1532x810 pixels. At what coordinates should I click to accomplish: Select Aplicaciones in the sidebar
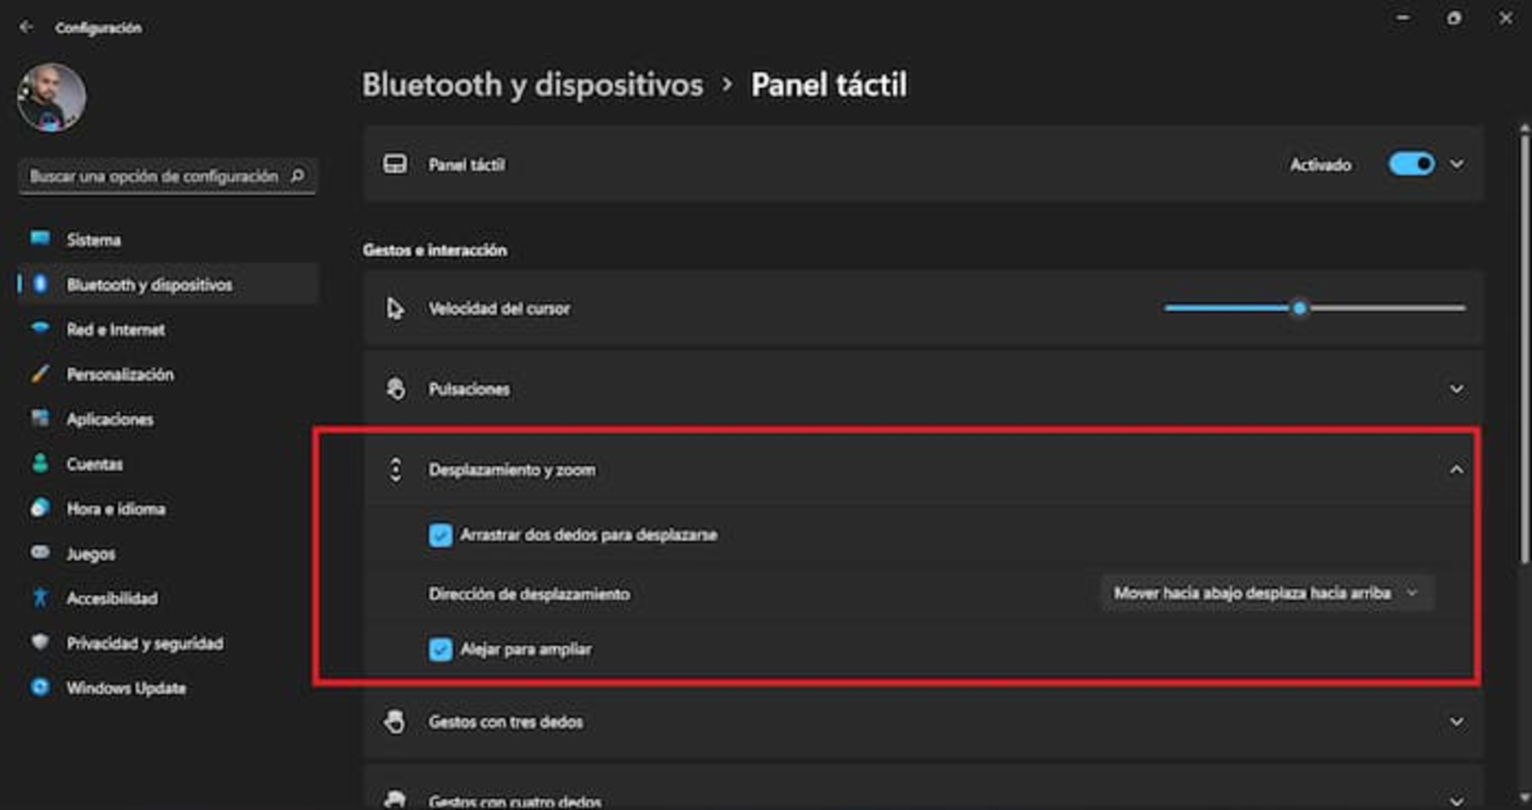110,419
